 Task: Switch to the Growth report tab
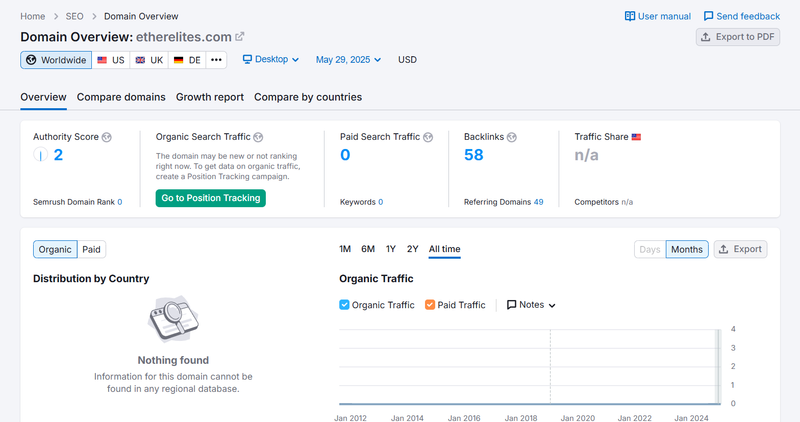click(210, 97)
